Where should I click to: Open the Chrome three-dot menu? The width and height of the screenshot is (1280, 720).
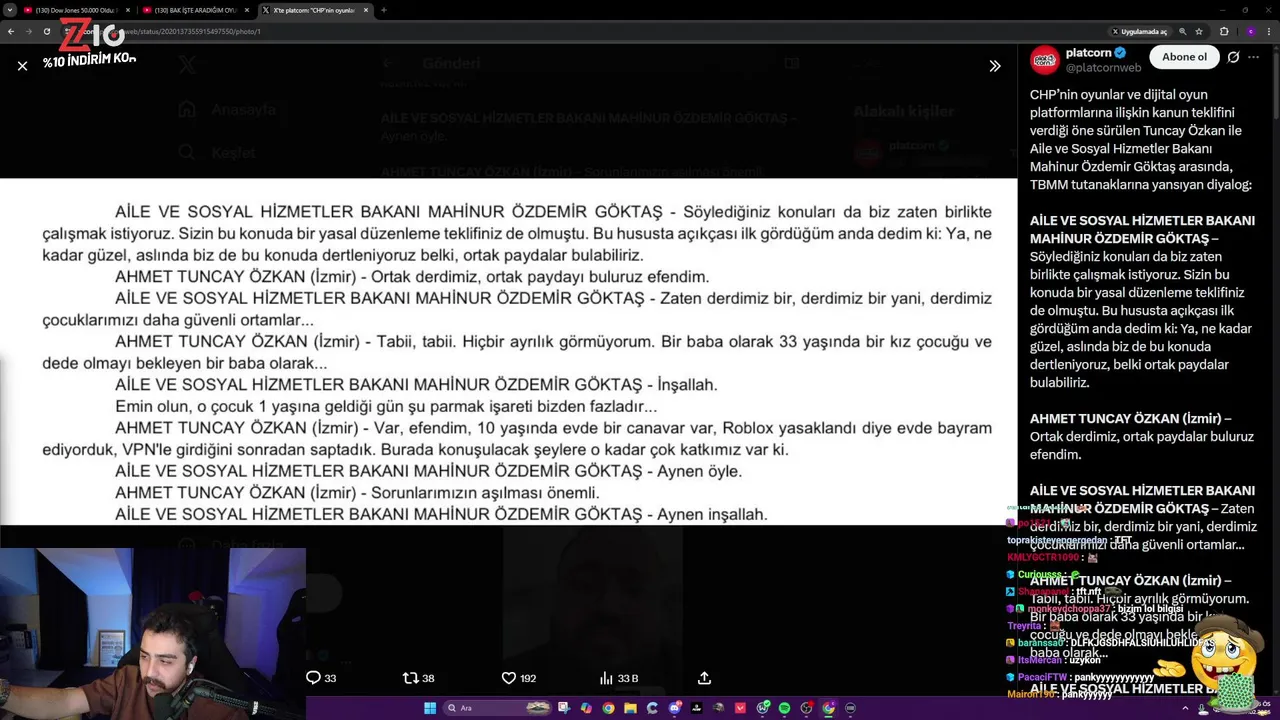pyautogui.click(x=1270, y=31)
